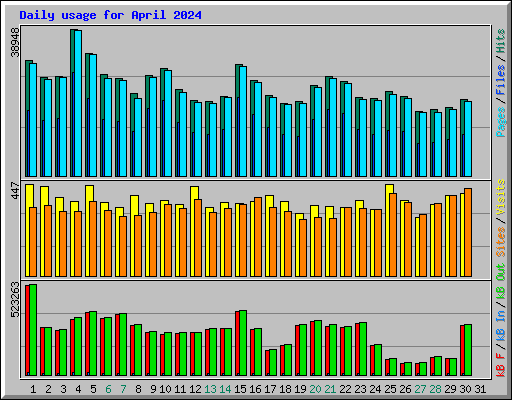Click day label 4 on x-axis
Screen dimensions: 512x400
78,389
